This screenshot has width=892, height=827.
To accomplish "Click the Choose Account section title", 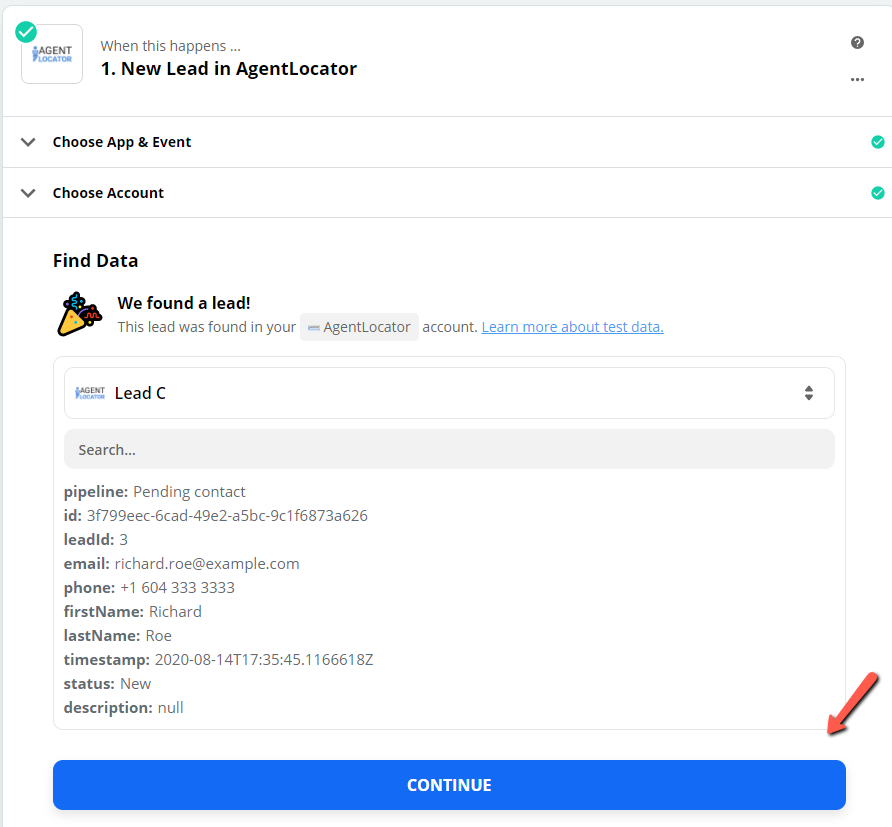I will tap(108, 193).
